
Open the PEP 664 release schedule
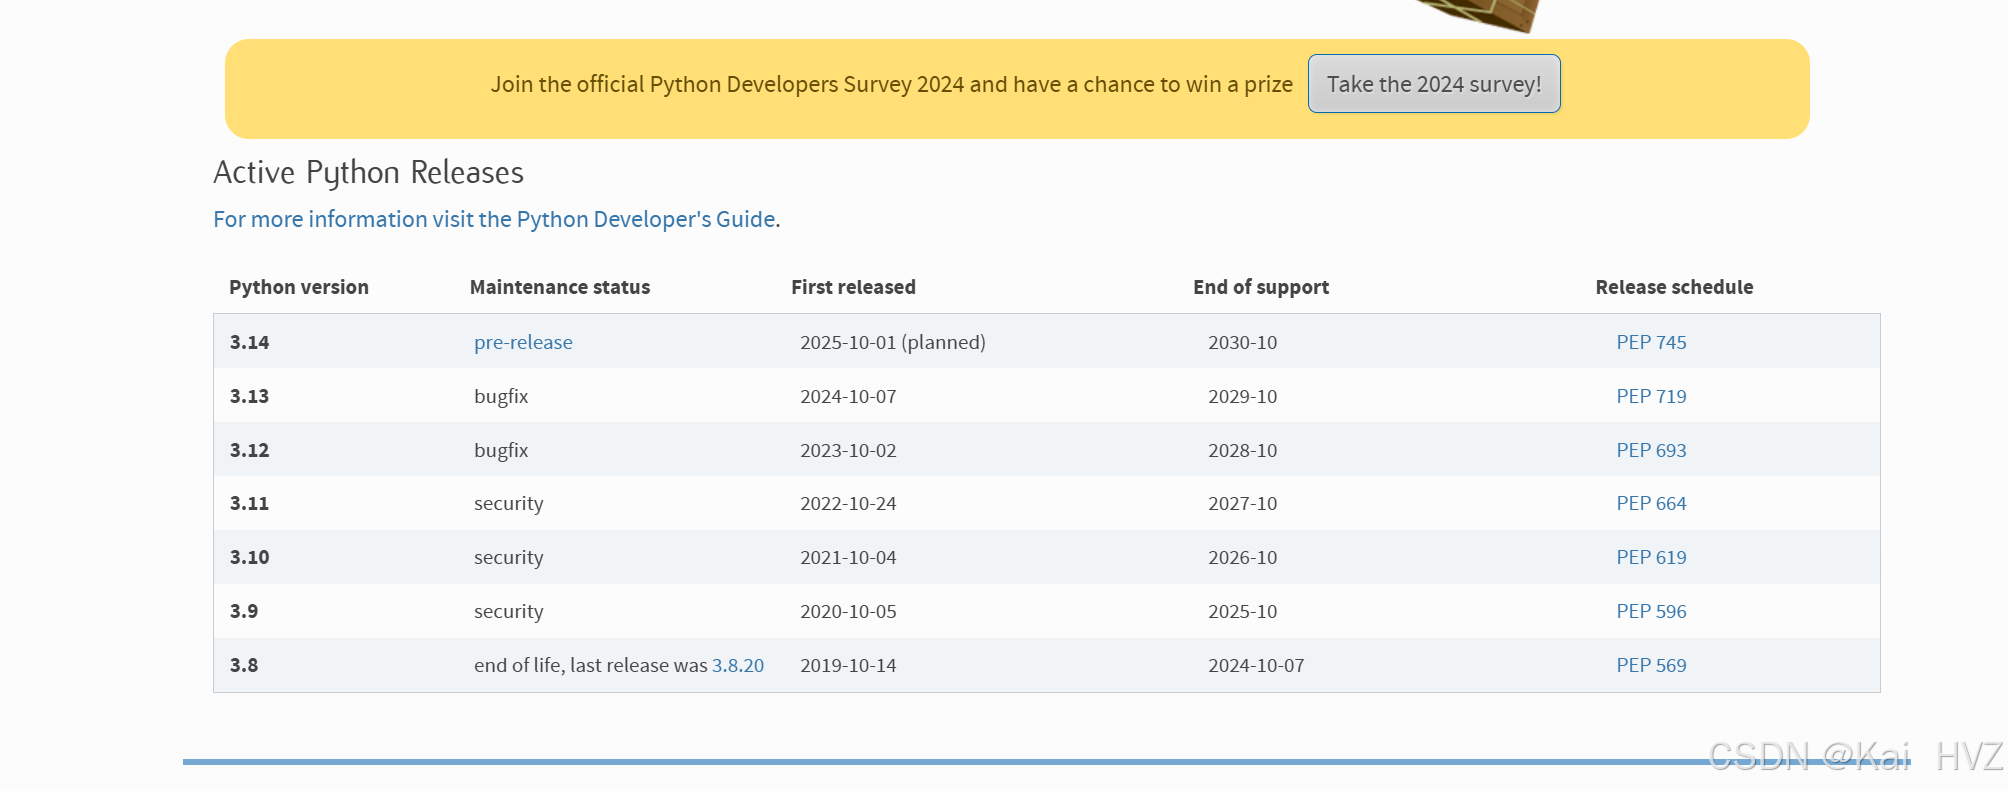[1651, 503]
